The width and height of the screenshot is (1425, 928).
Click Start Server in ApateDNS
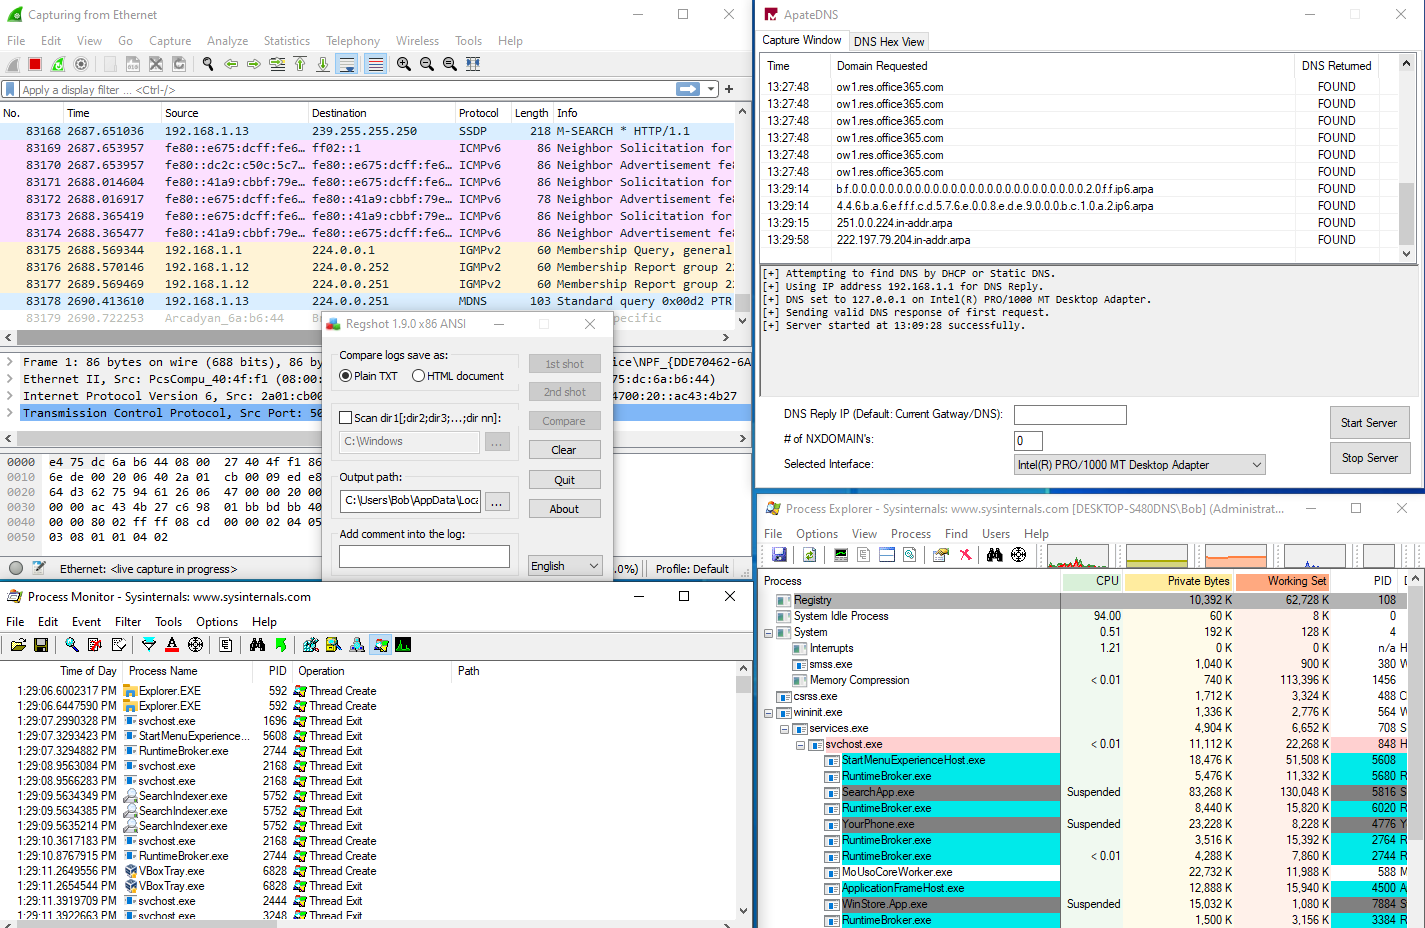(1369, 422)
